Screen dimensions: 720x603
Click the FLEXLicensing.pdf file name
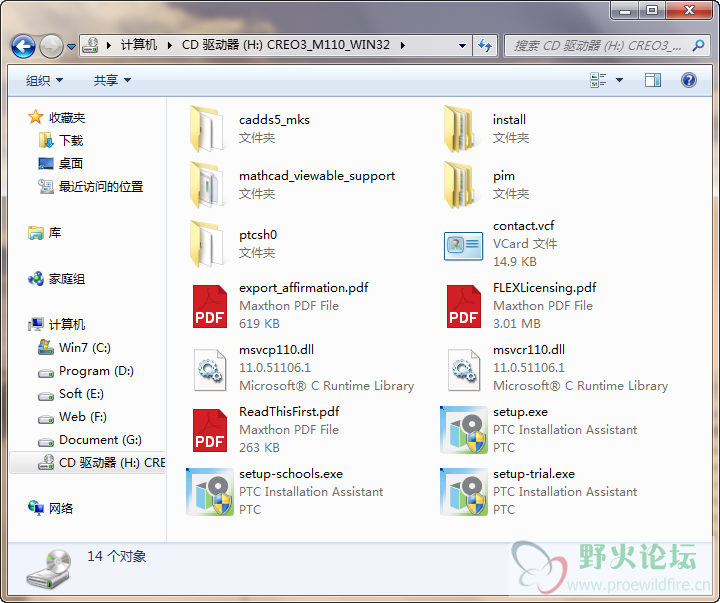(545, 288)
